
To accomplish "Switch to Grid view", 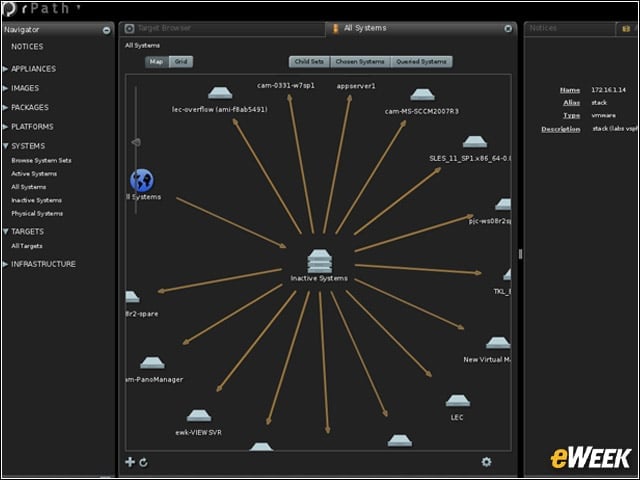I will tap(181, 62).
